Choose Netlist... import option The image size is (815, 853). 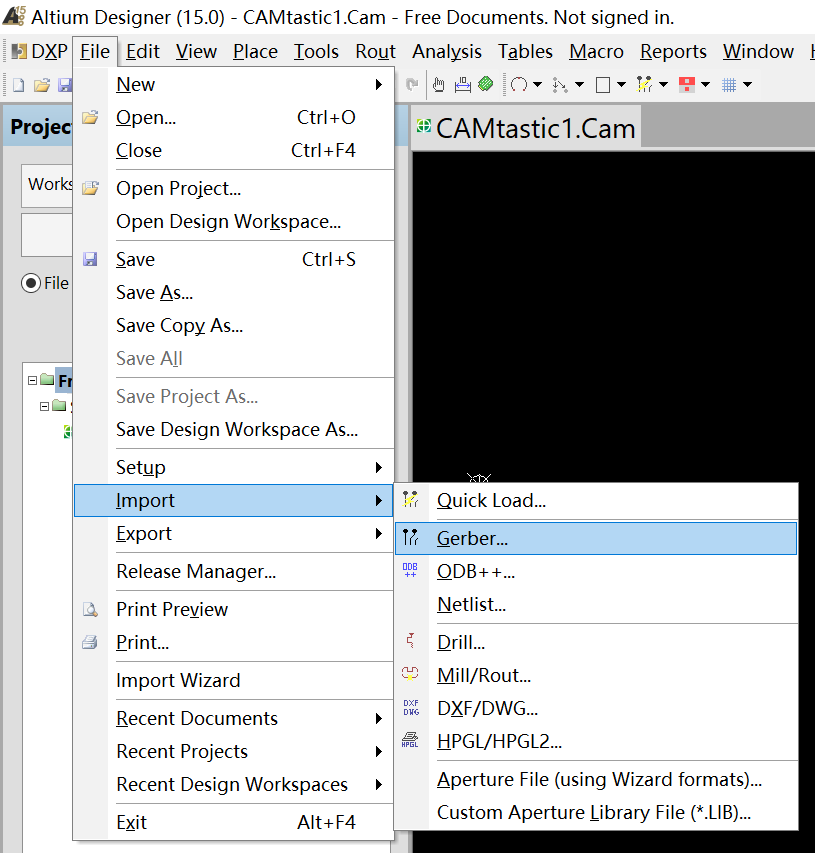point(596,604)
